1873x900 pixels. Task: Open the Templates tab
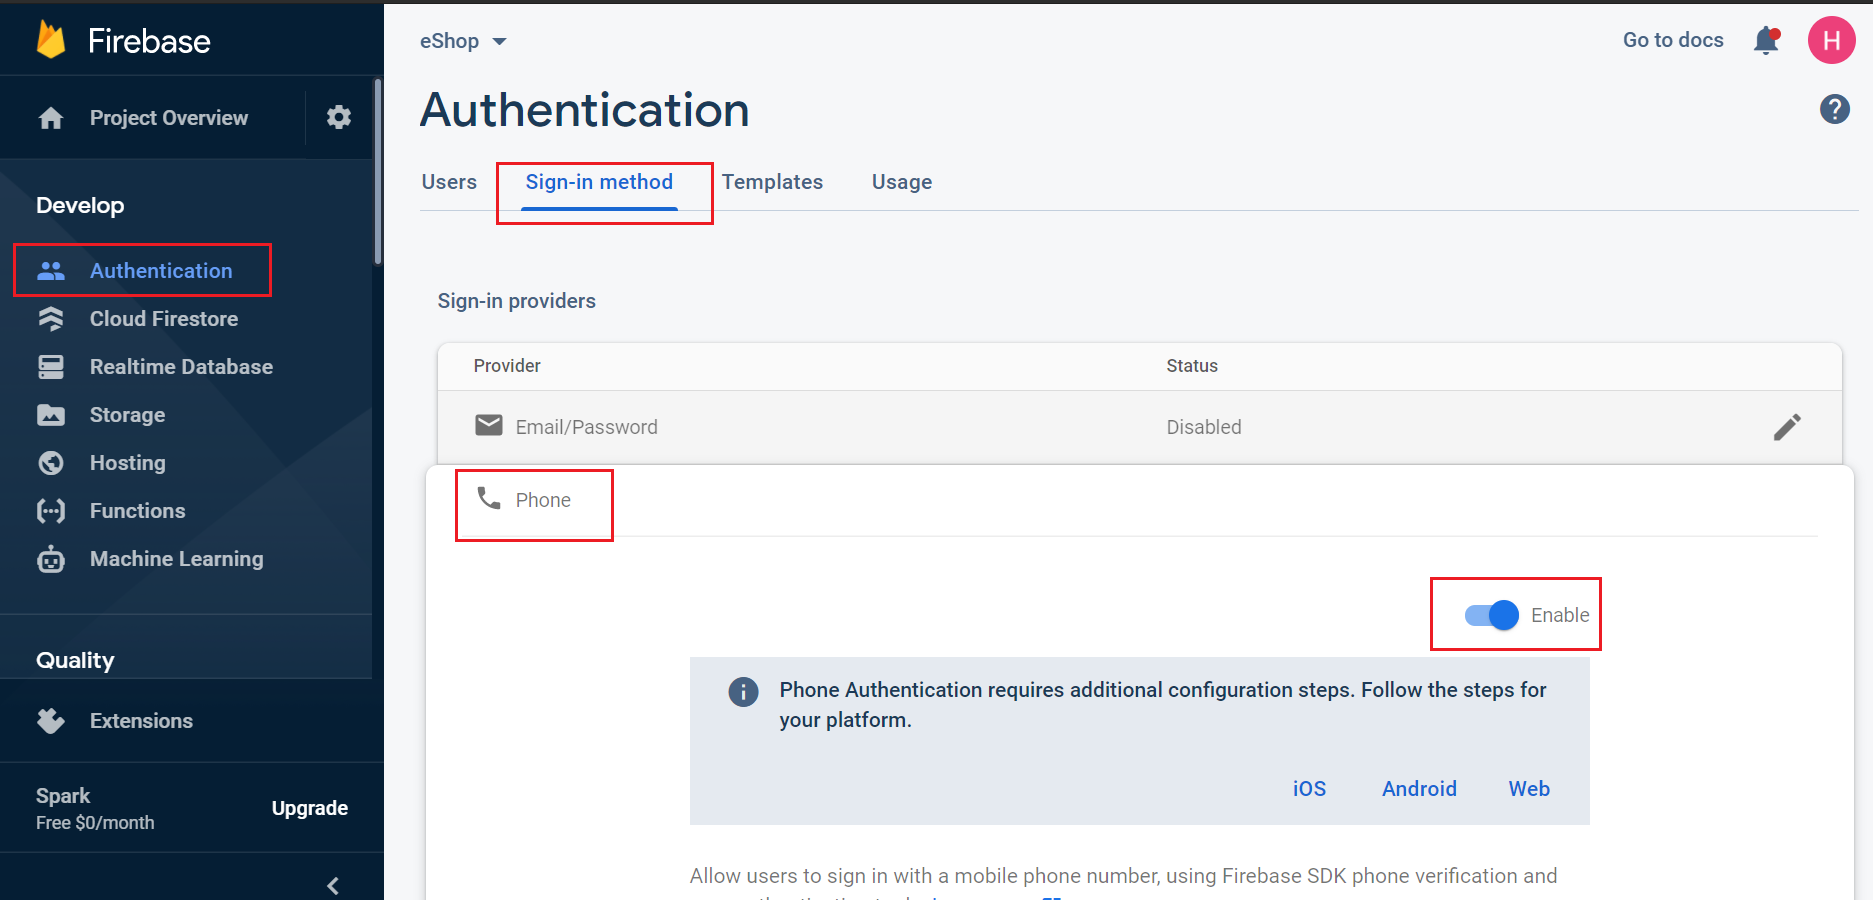tap(772, 182)
